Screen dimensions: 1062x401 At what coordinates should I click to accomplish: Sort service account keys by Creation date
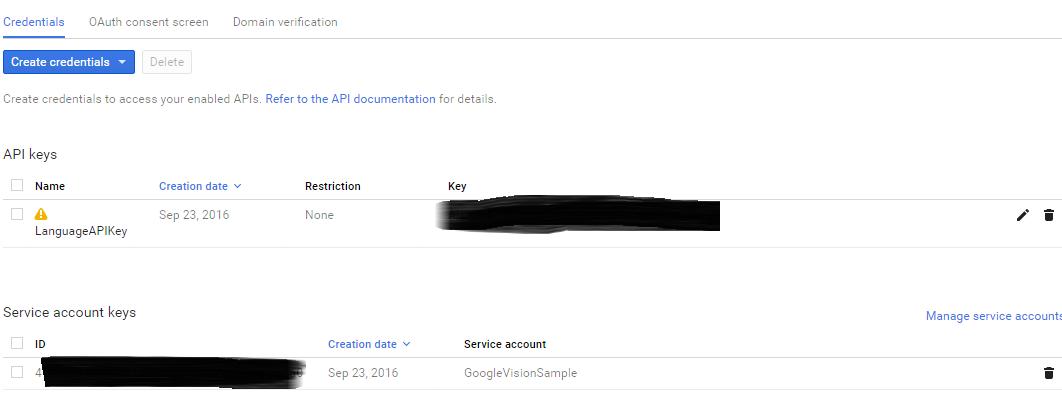coord(369,344)
